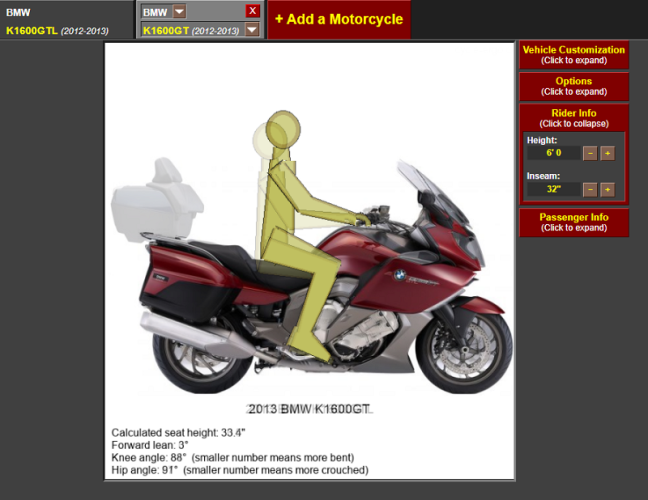
Task: Click the Calculated seat height 33.4" text
Action: coord(178,433)
